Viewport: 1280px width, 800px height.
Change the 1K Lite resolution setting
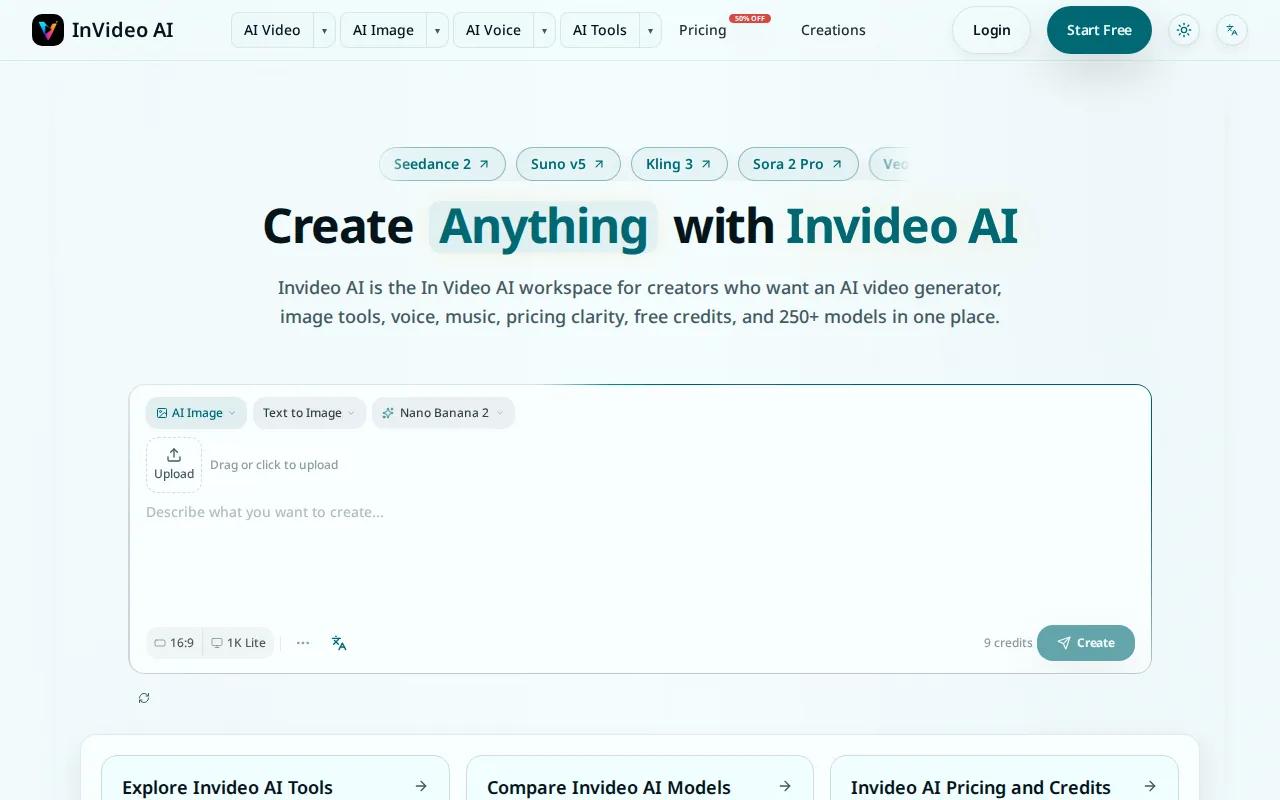[238, 643]
